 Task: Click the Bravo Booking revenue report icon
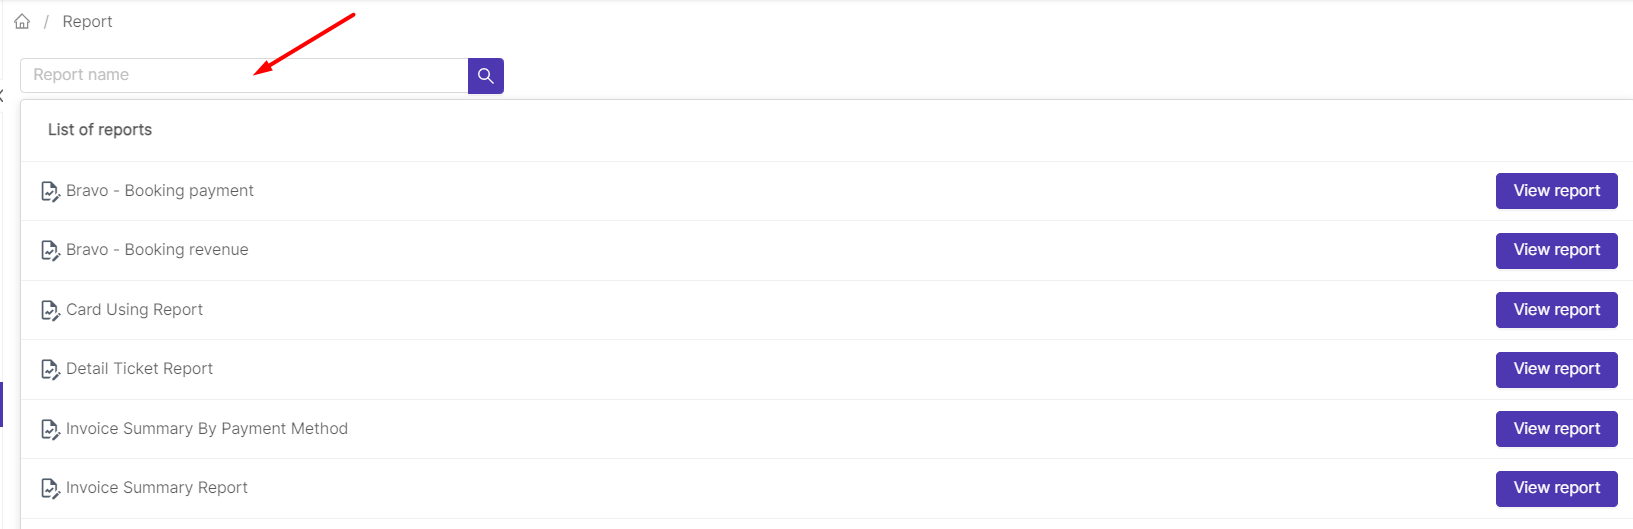[50, 250]
